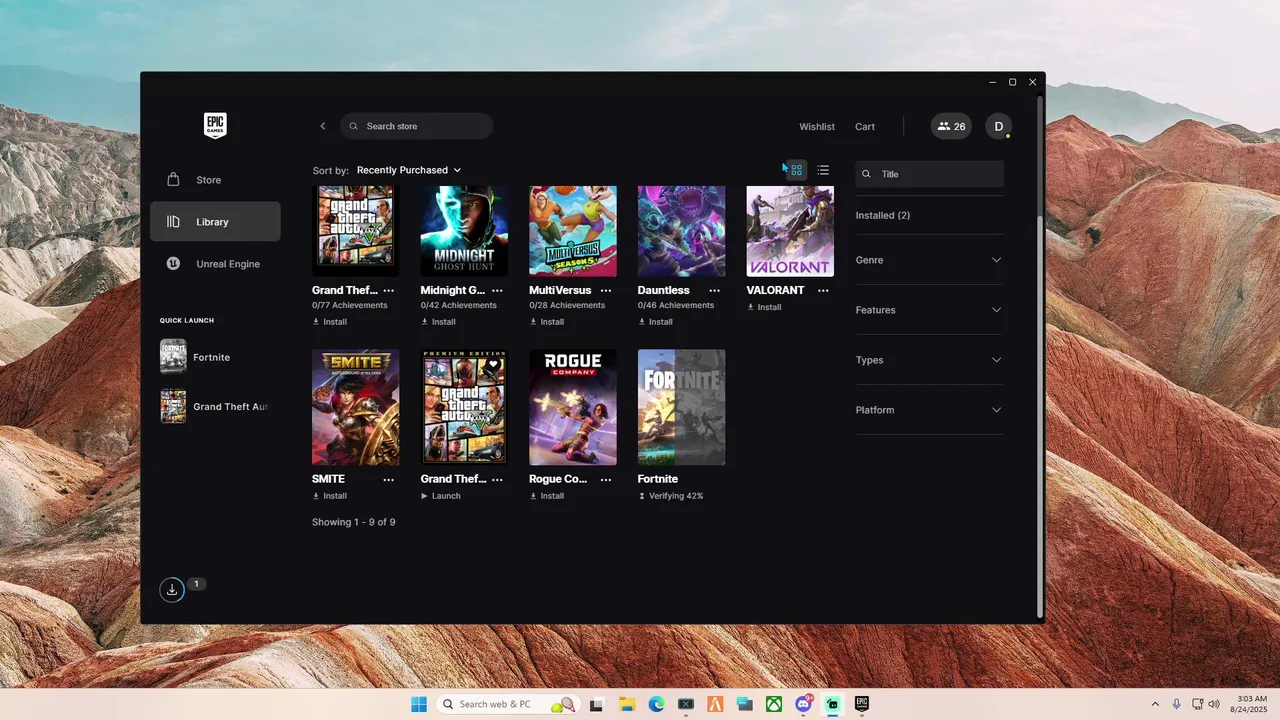The image size is (1280, 720).
Task: Open three-dot menu beside 0/77 Achievements game
Action: tap(389, 291)
